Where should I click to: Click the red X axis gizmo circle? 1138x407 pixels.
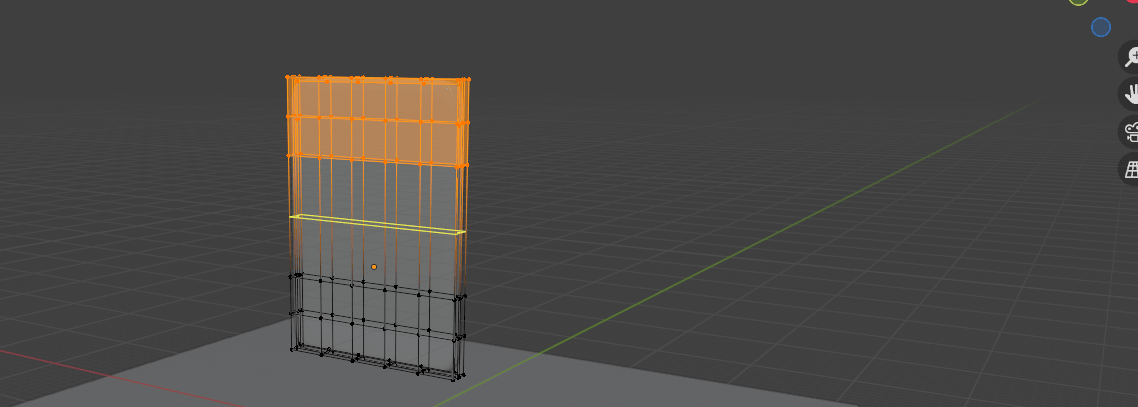pos(1132,2)
